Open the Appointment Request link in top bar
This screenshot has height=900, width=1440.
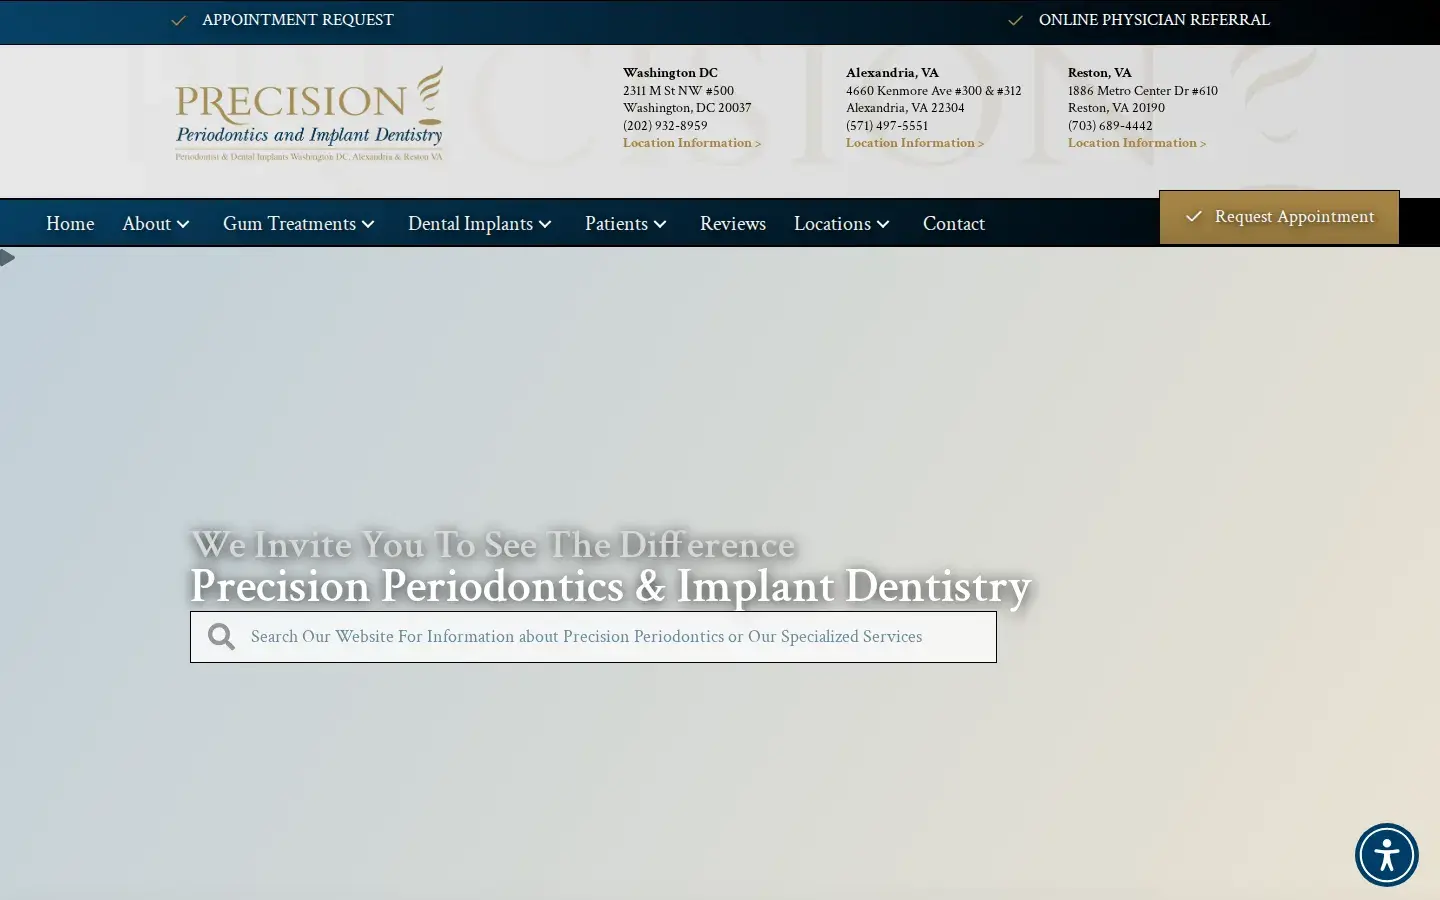298,20
